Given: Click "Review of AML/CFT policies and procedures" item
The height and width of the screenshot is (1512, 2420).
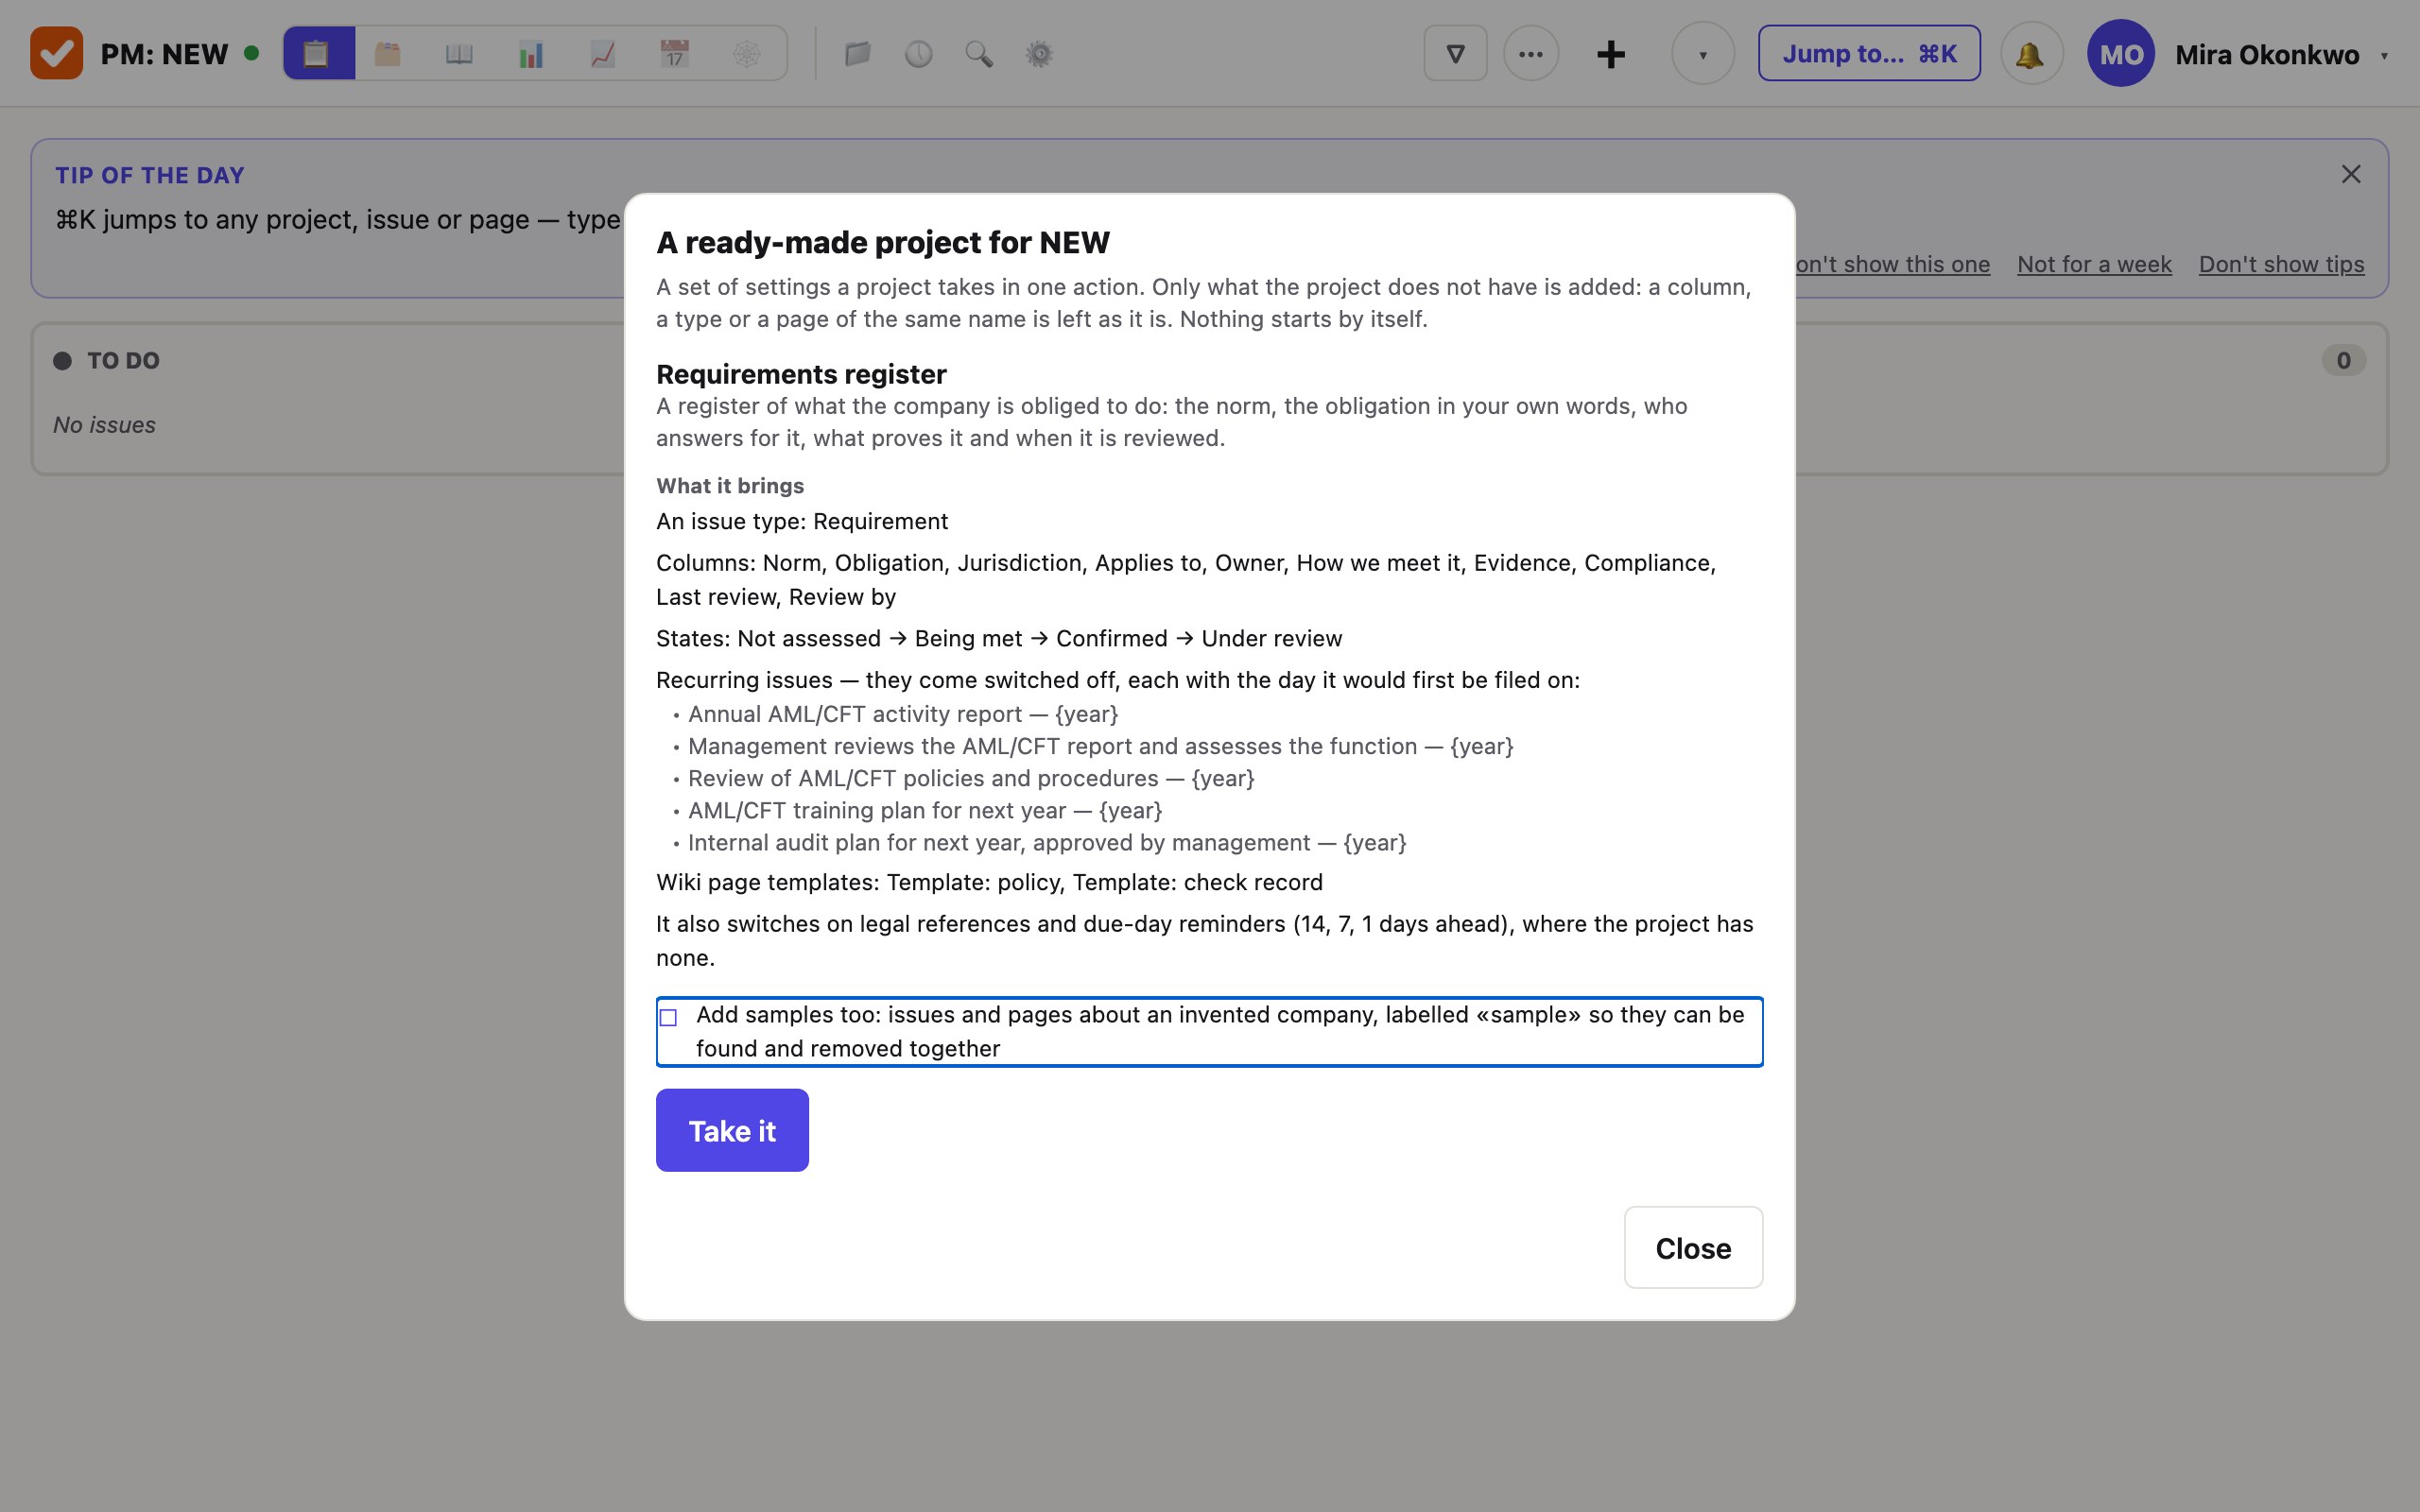Looking at the screenshot, I should tap(971, 778).
